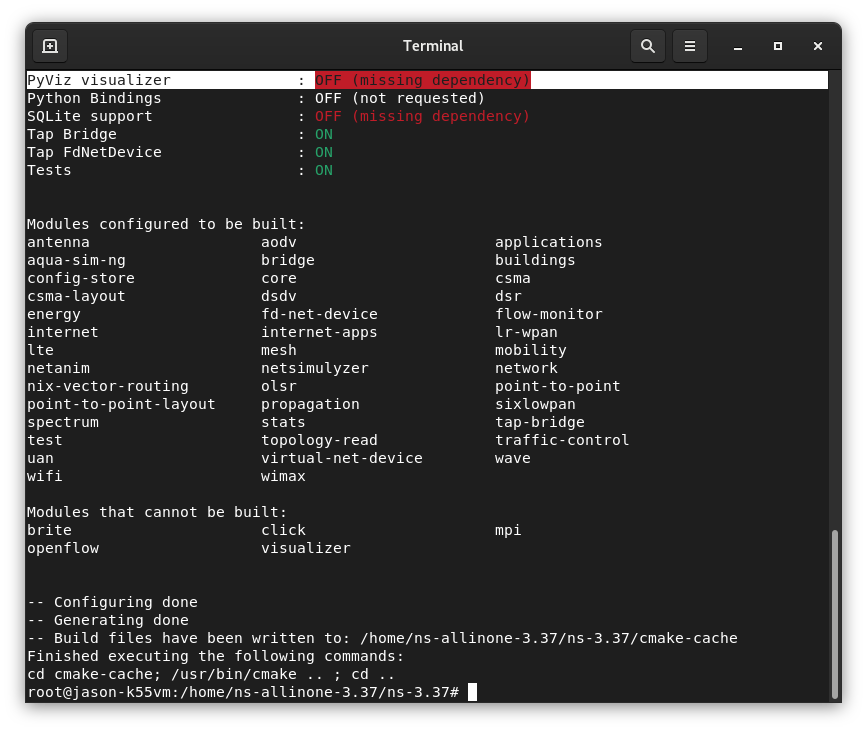The width and height of the screenshot is (867, 731).
Task: Click the lr-wpan module name
Action: (526, 332)
